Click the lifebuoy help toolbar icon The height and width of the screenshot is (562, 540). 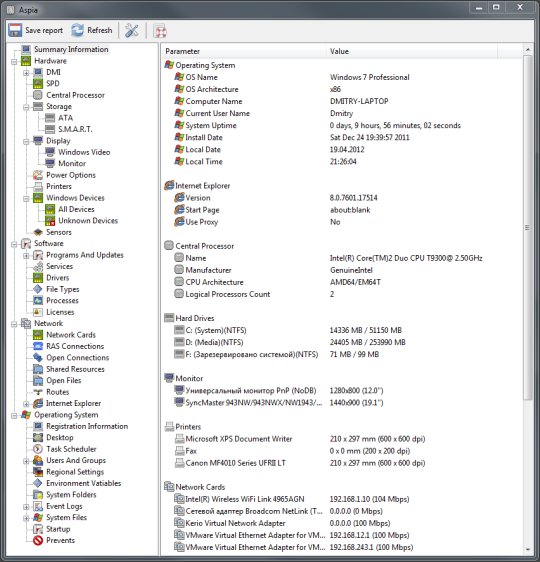point(160,31)
